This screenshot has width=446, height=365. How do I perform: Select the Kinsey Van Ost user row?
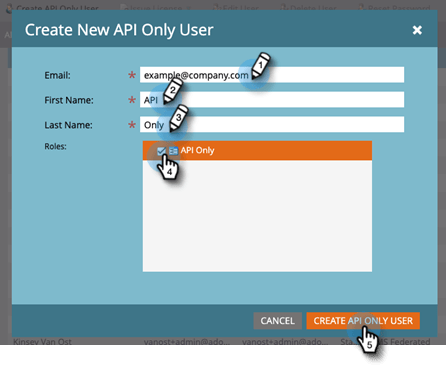click(x=223, y=341)
